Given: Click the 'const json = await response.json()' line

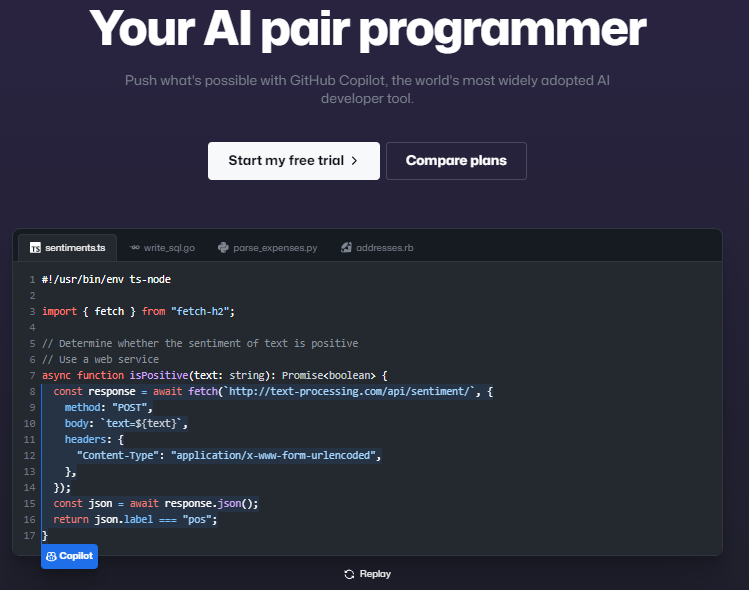Looking at the screenshot, I should [156, 504].
